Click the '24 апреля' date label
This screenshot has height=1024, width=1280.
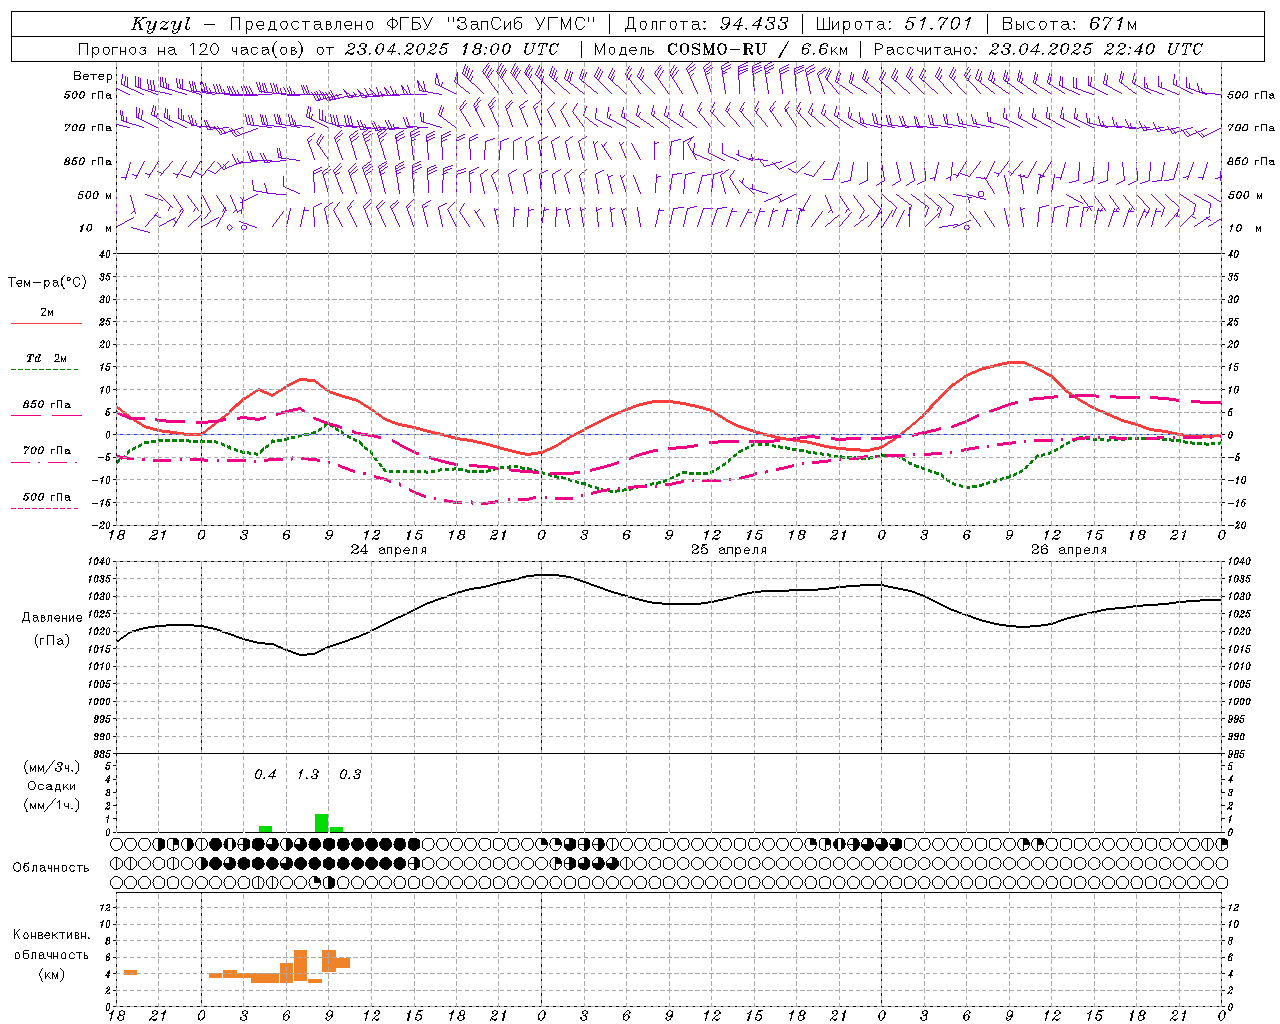click(x=389, y=550)
